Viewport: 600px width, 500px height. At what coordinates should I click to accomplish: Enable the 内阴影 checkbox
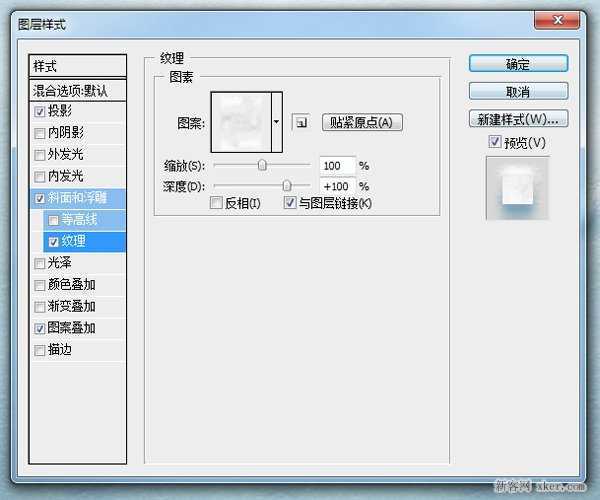(x=39, y=133)
